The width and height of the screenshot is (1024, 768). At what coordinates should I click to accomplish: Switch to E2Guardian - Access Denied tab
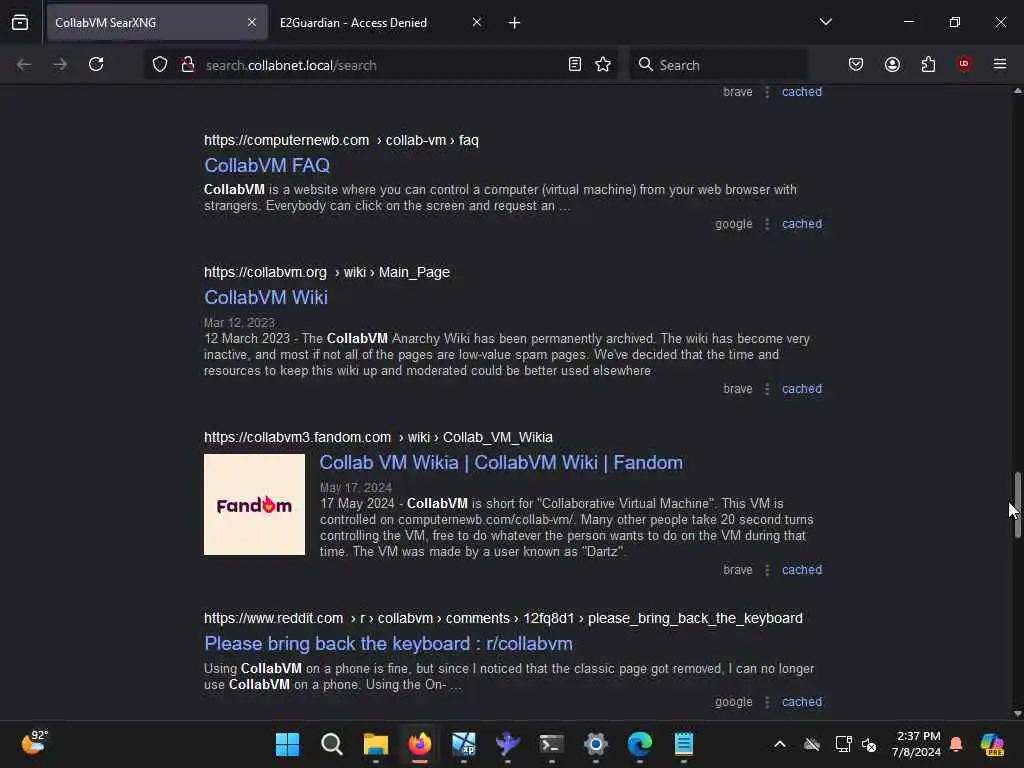tap(353, 23)
